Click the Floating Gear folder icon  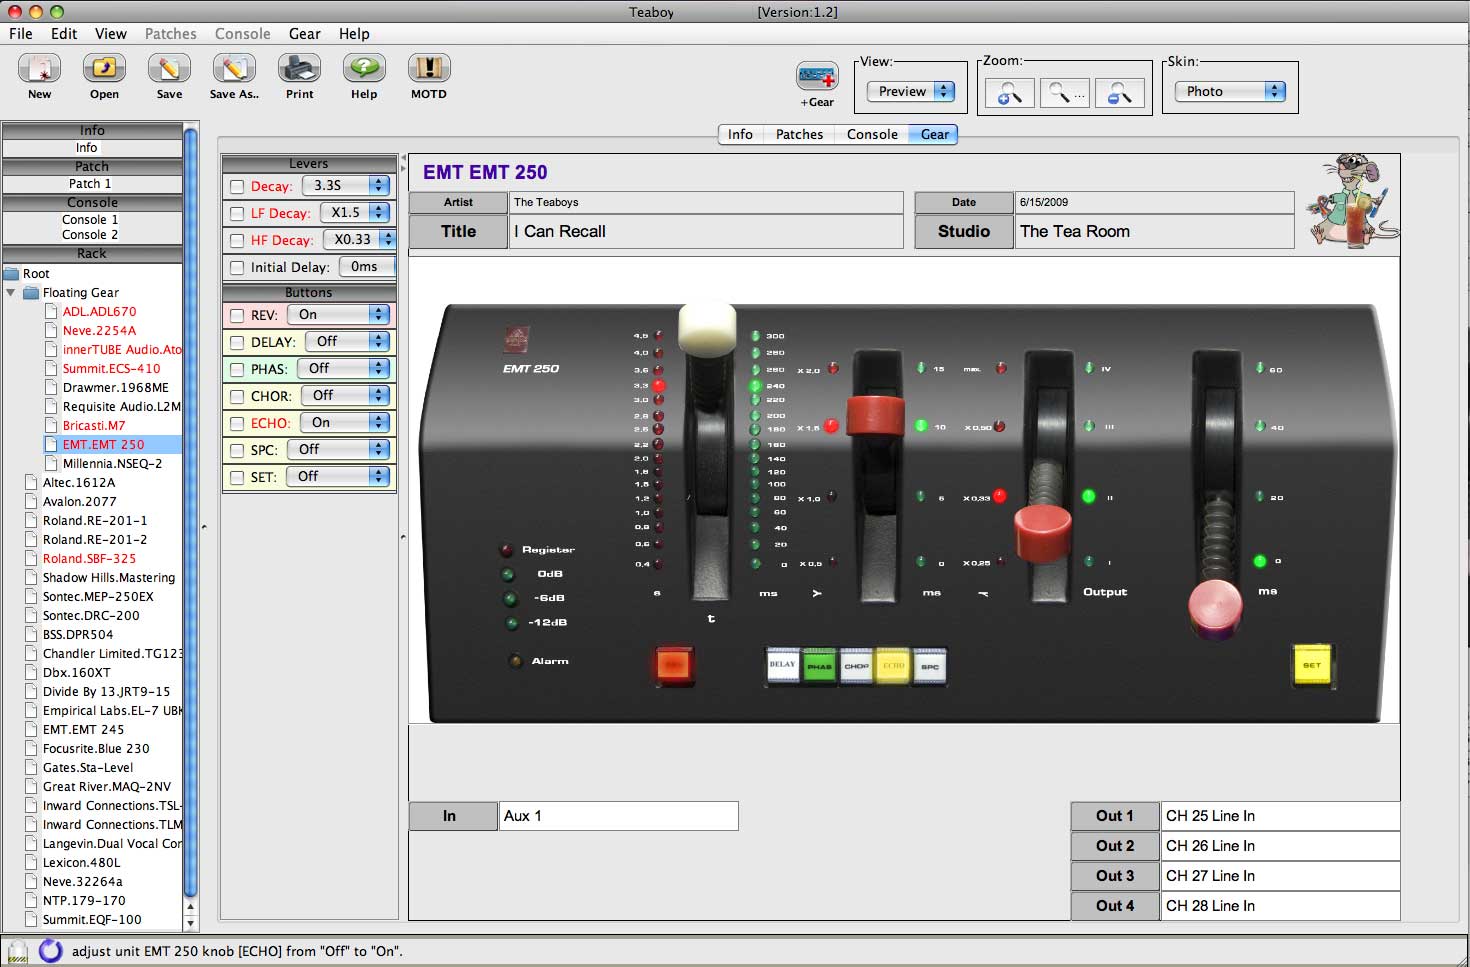point(31,293)
